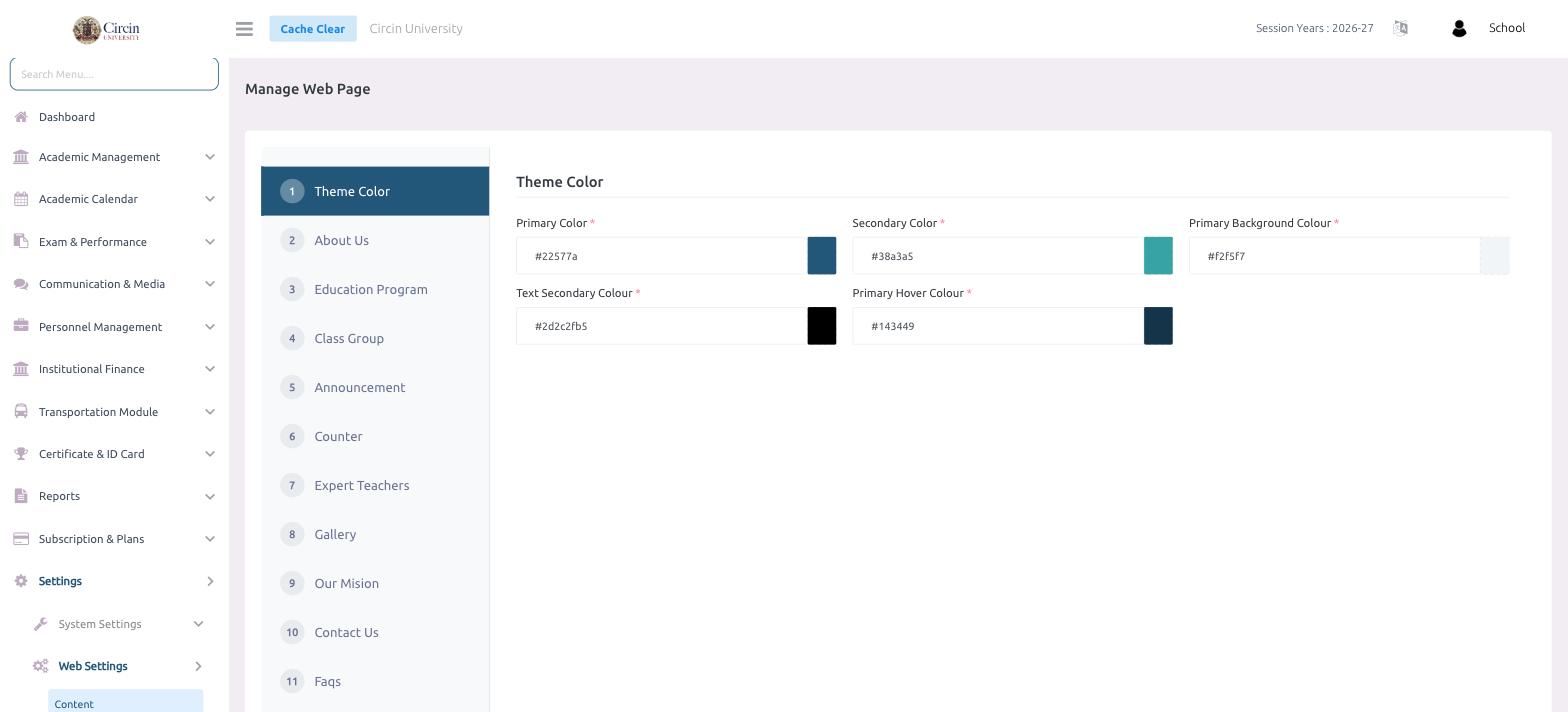Viewport: 1568px width, 712px height.
Task: Open Text Secondary Colour black swatch
Action: pyautogui.click(x=822, y=326)
